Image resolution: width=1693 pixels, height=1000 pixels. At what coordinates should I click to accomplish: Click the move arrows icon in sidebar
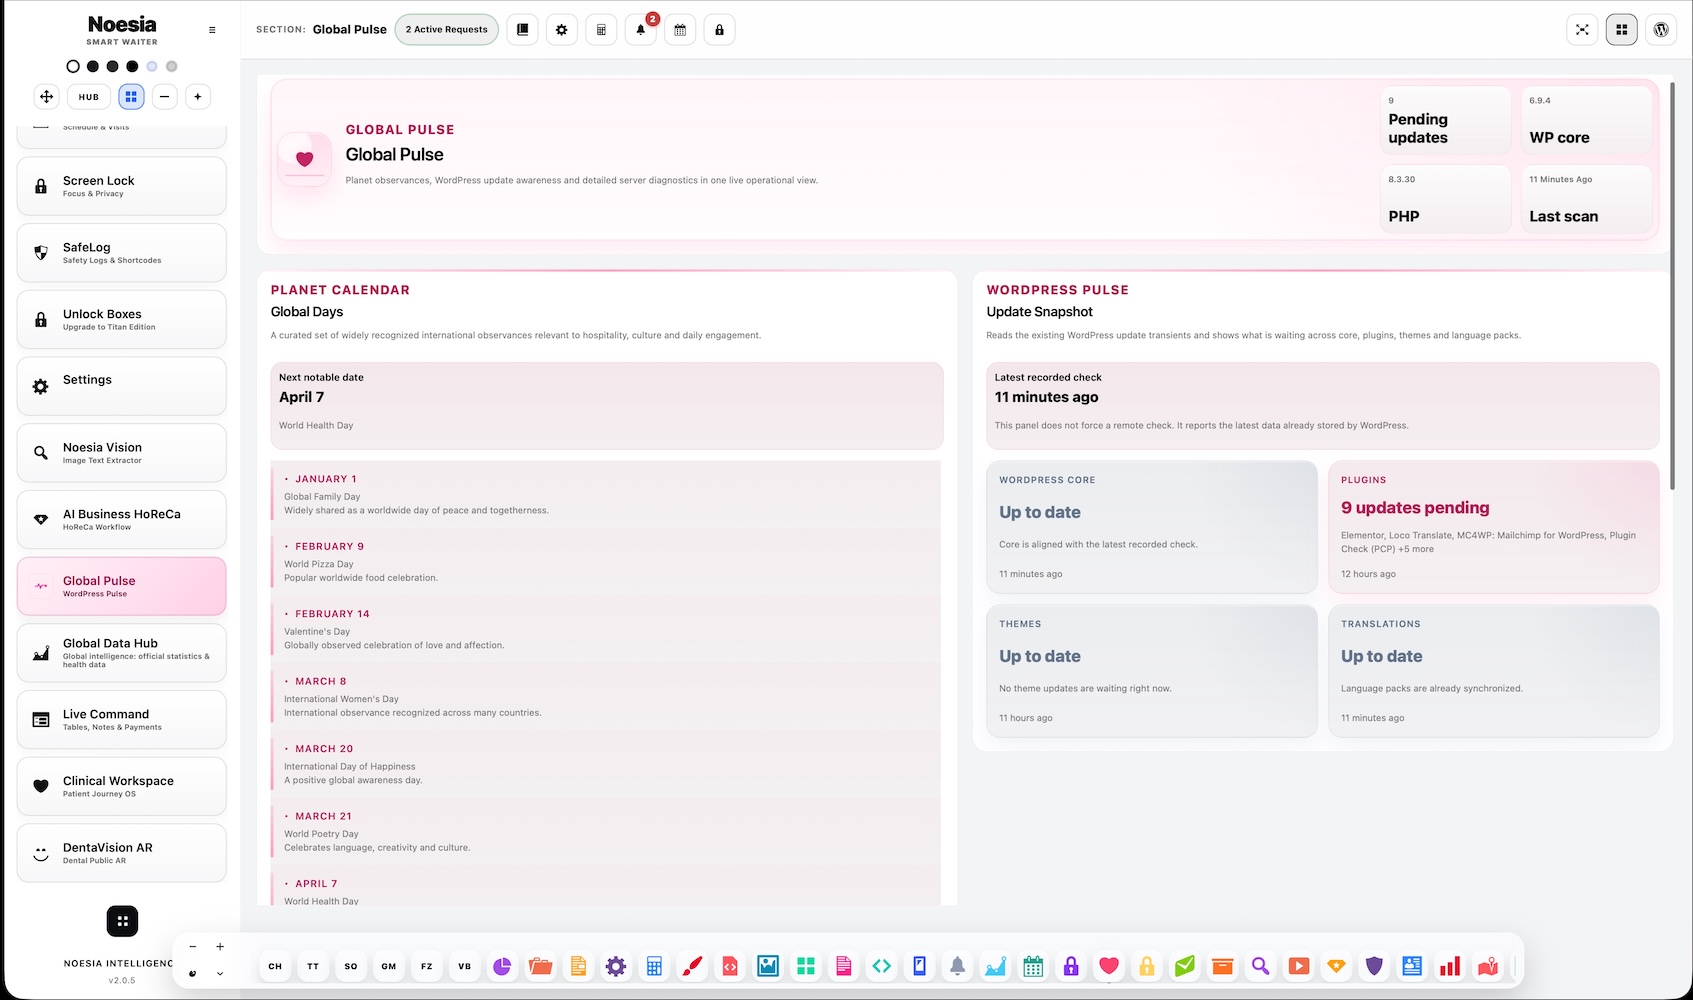coord(46,97)
